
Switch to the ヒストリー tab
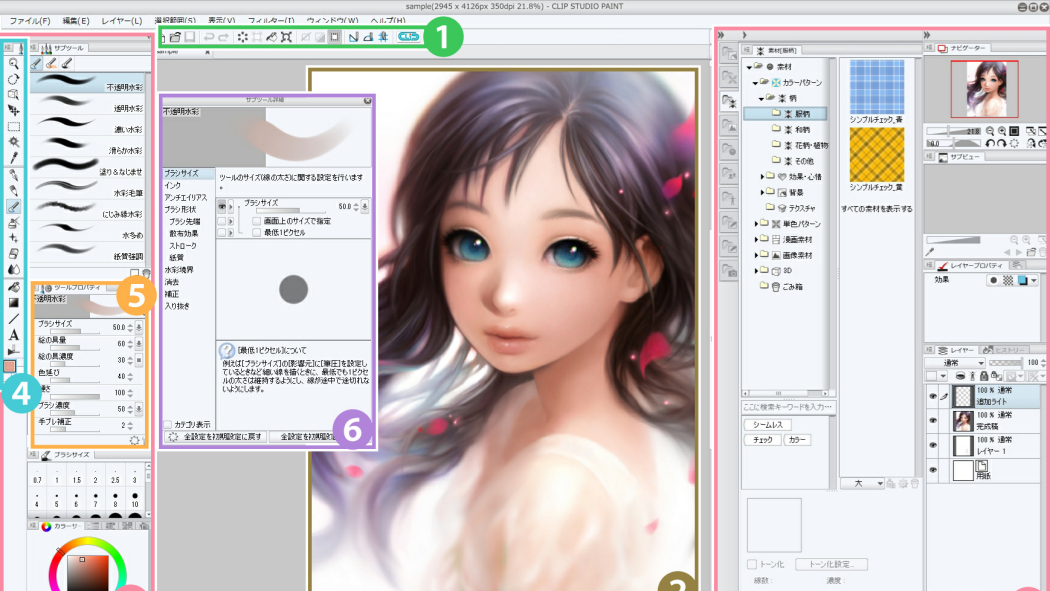(x=1004, y=350)
